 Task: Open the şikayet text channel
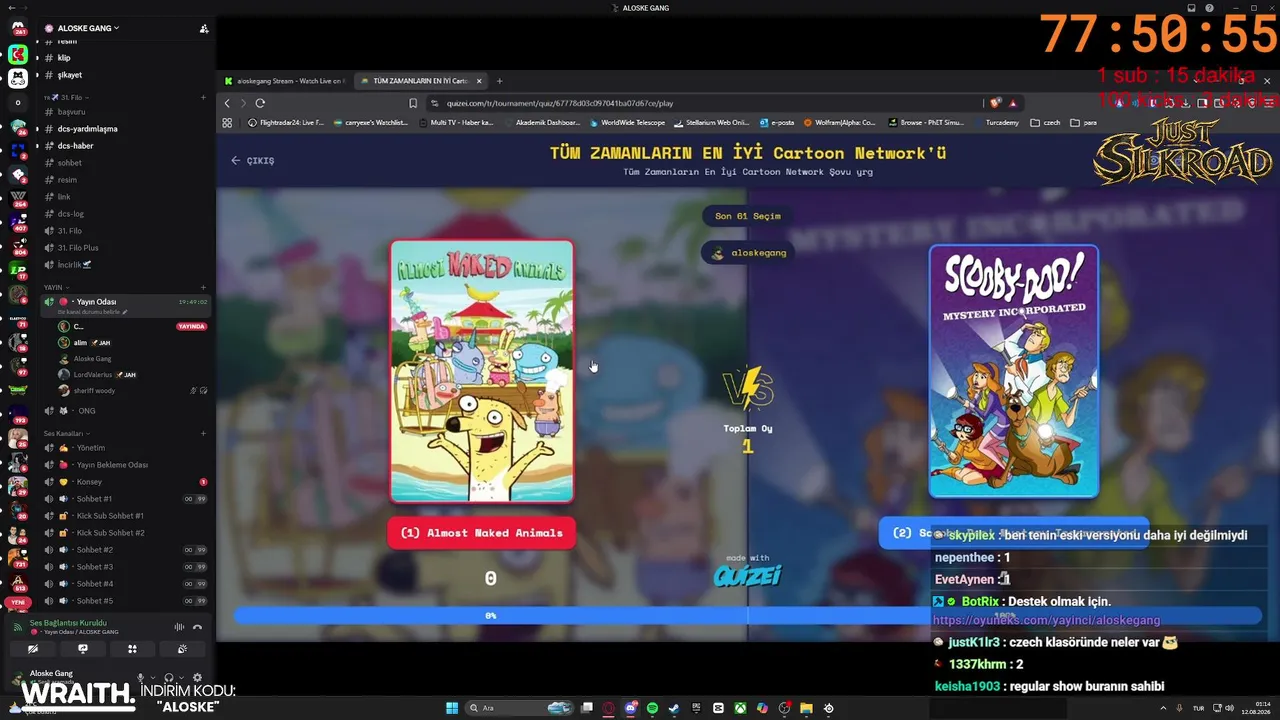pos(125,75)
